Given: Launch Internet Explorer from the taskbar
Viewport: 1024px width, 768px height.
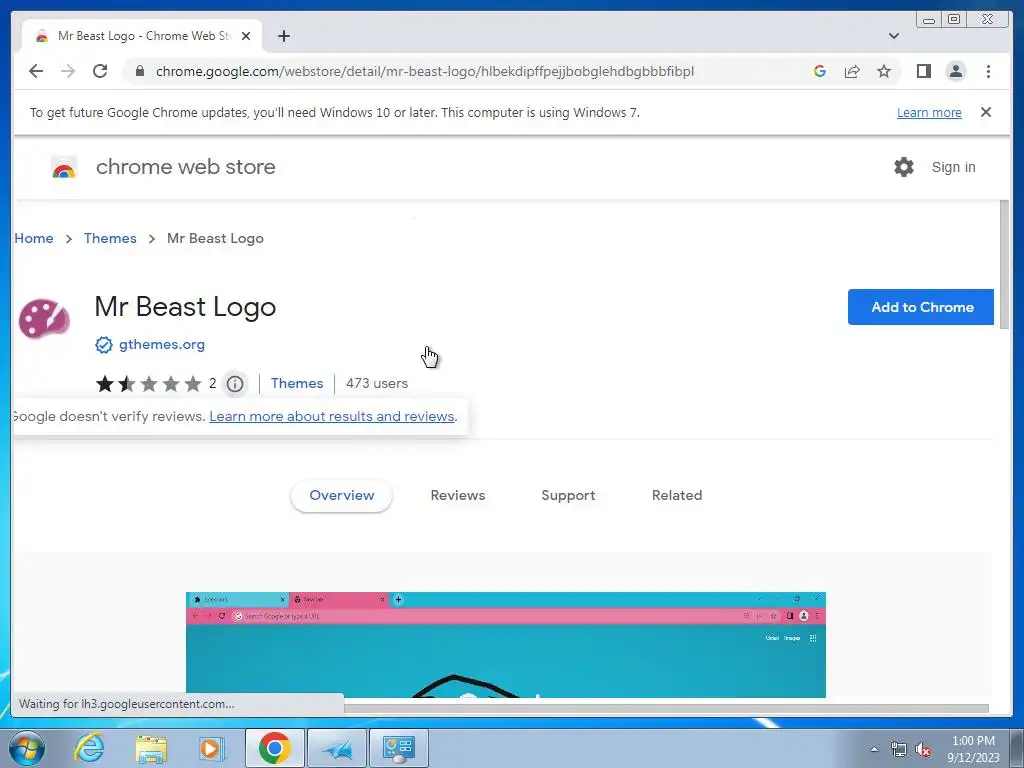Looking at the screenshot, I should [89, 748].
